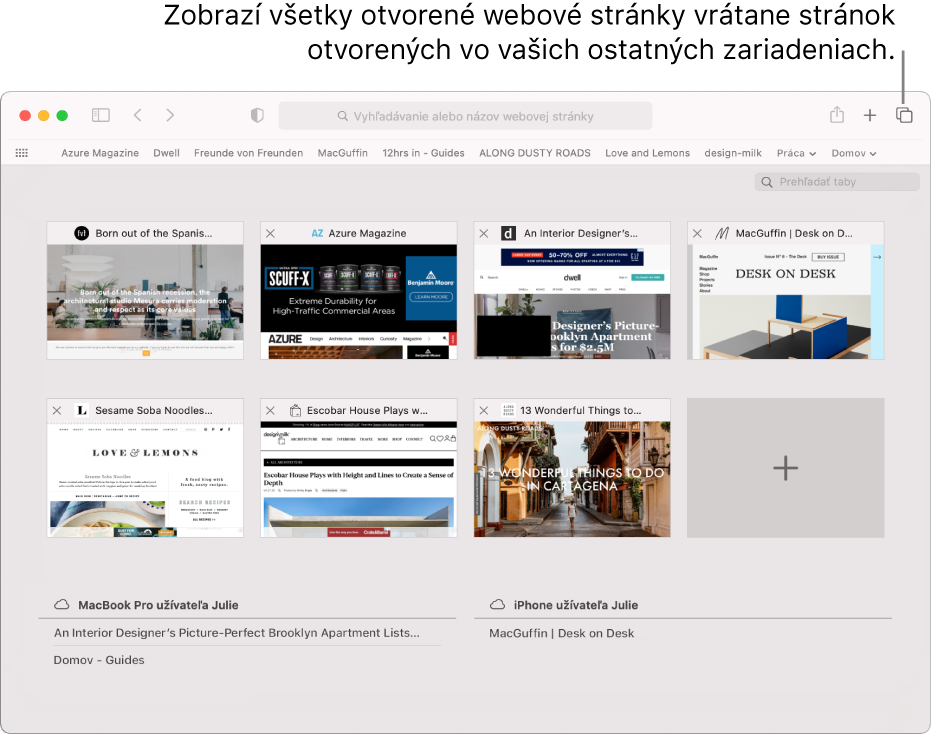Open the Azure Magazine tab thumbnail
931x734 pixels.
359,302
